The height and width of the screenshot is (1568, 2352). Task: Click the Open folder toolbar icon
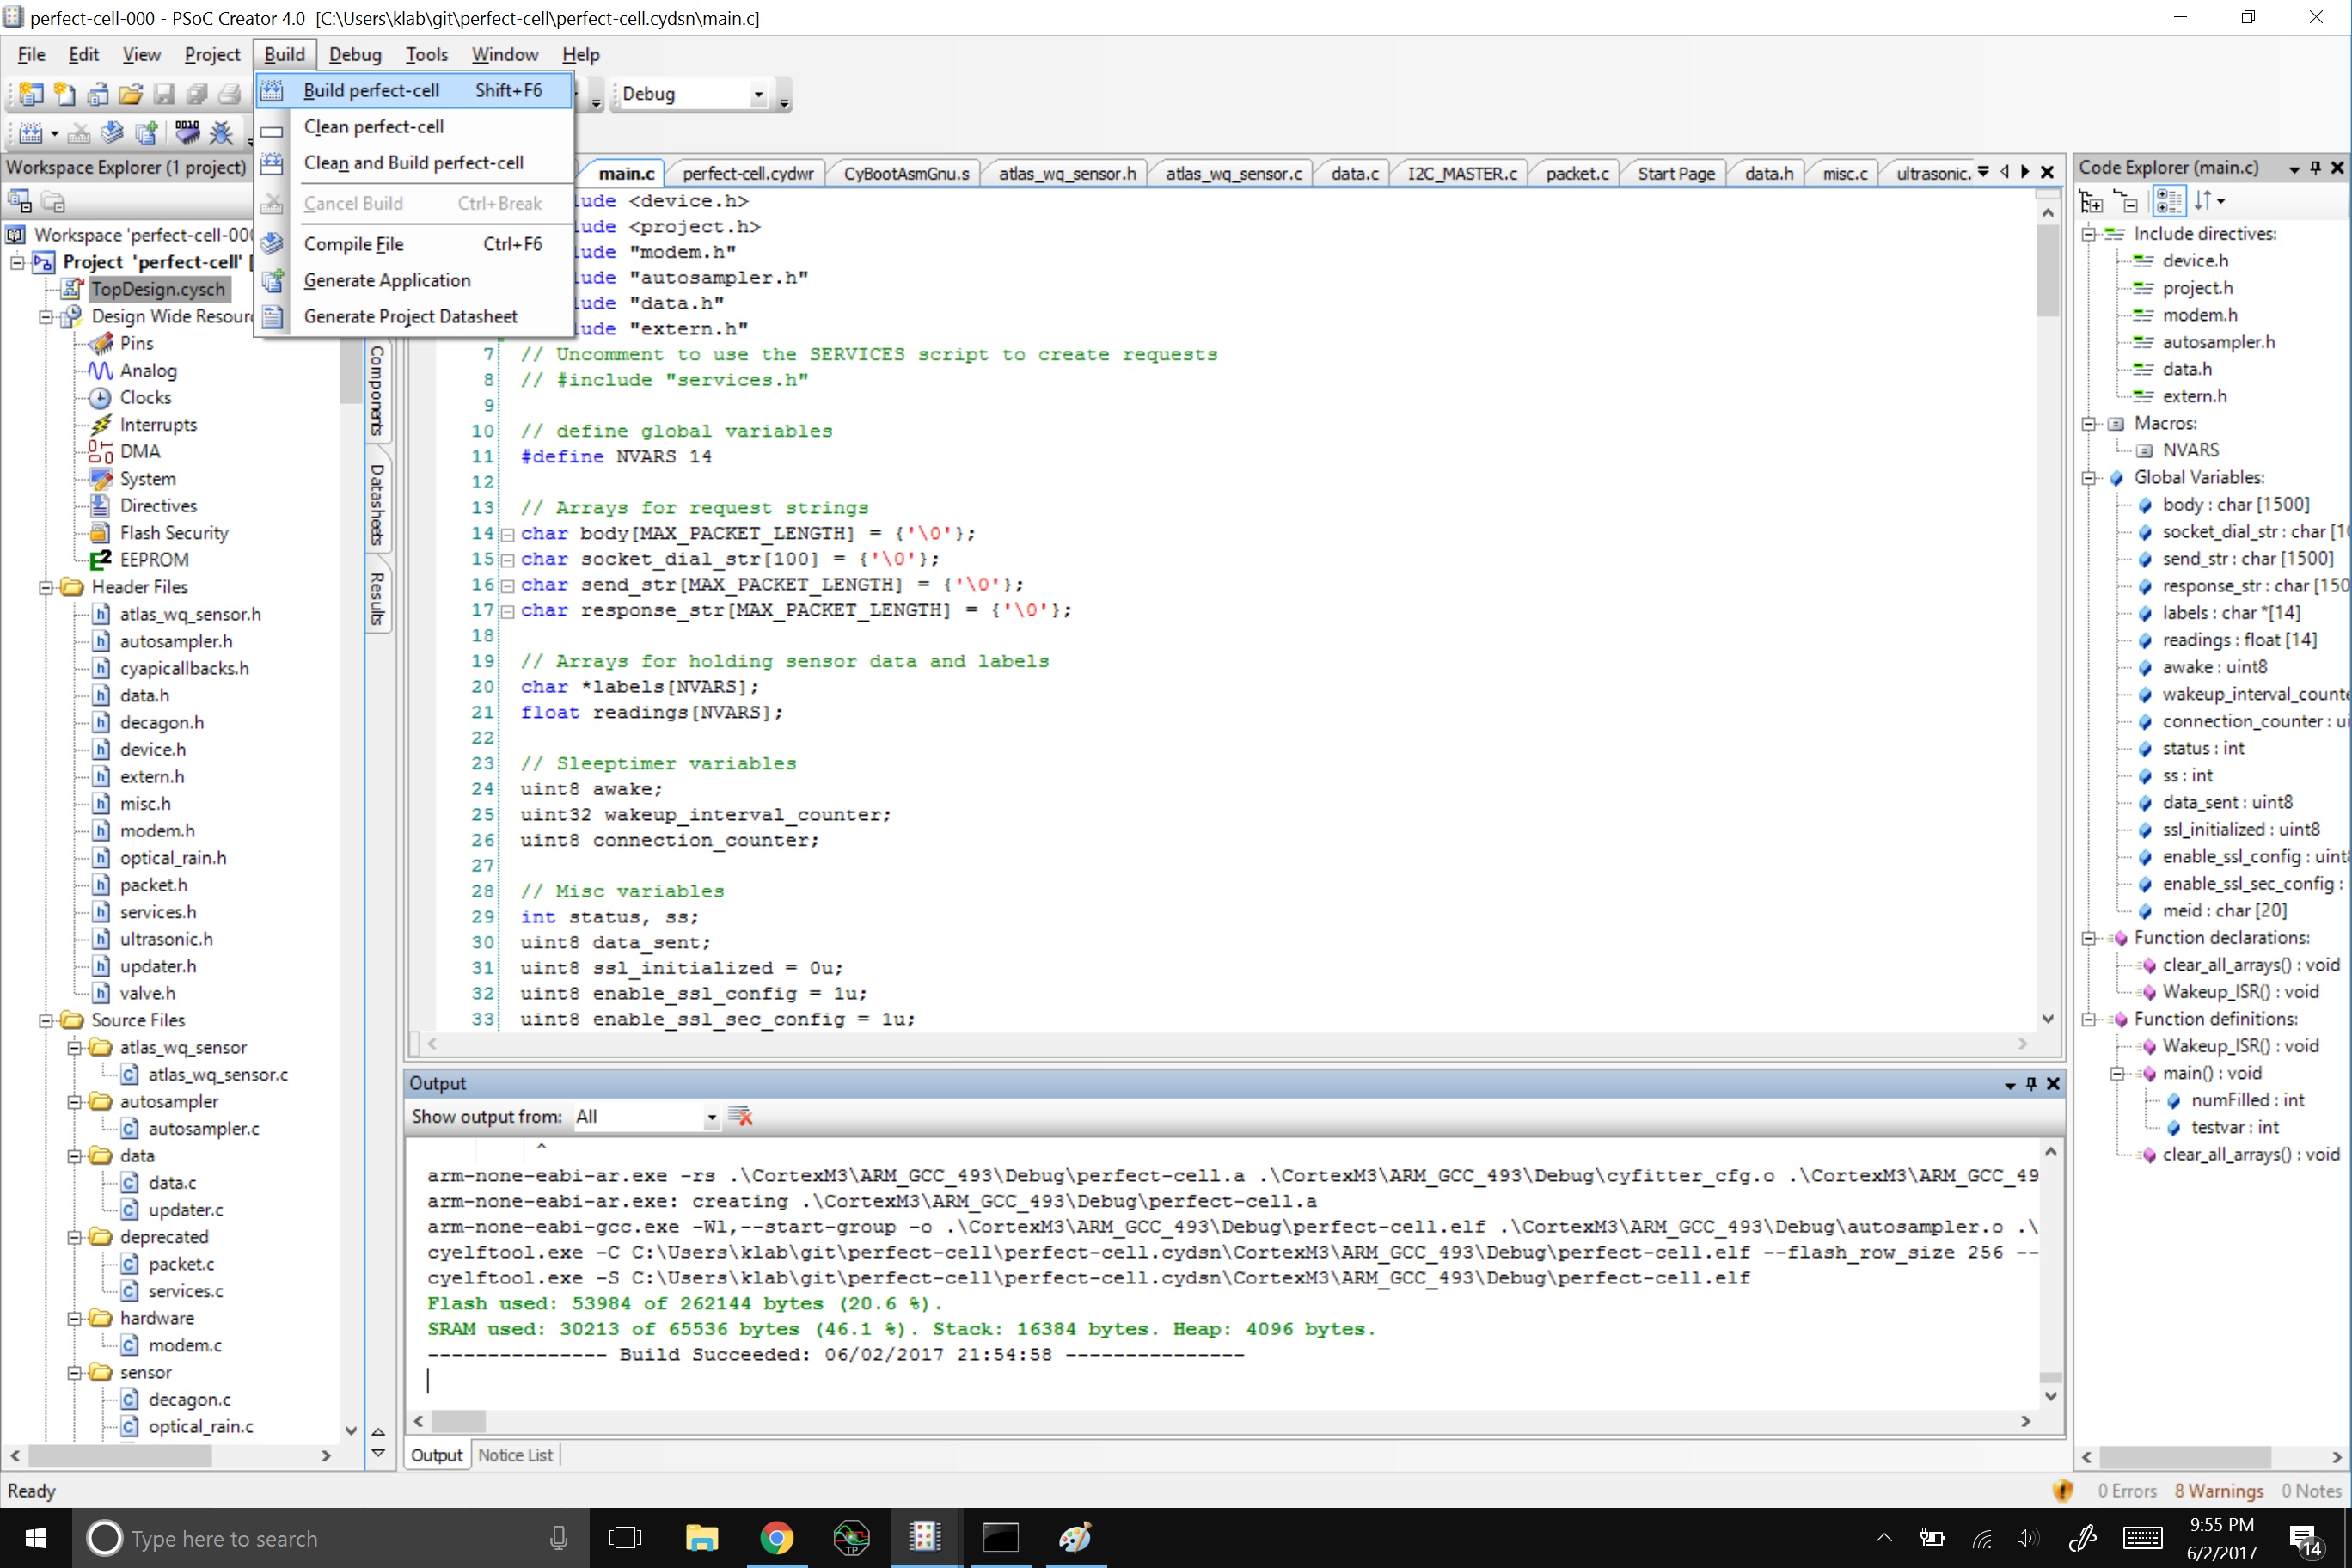pyautogui.click(x=131, y=94)
